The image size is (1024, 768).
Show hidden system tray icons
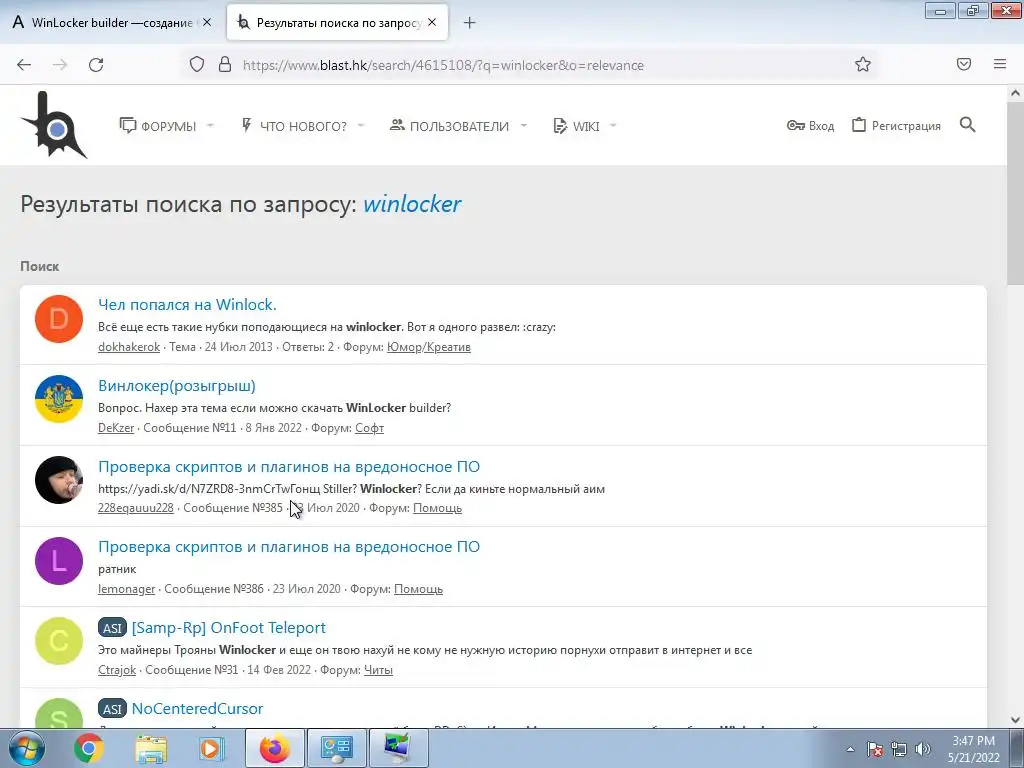click(x=850, y=750)
